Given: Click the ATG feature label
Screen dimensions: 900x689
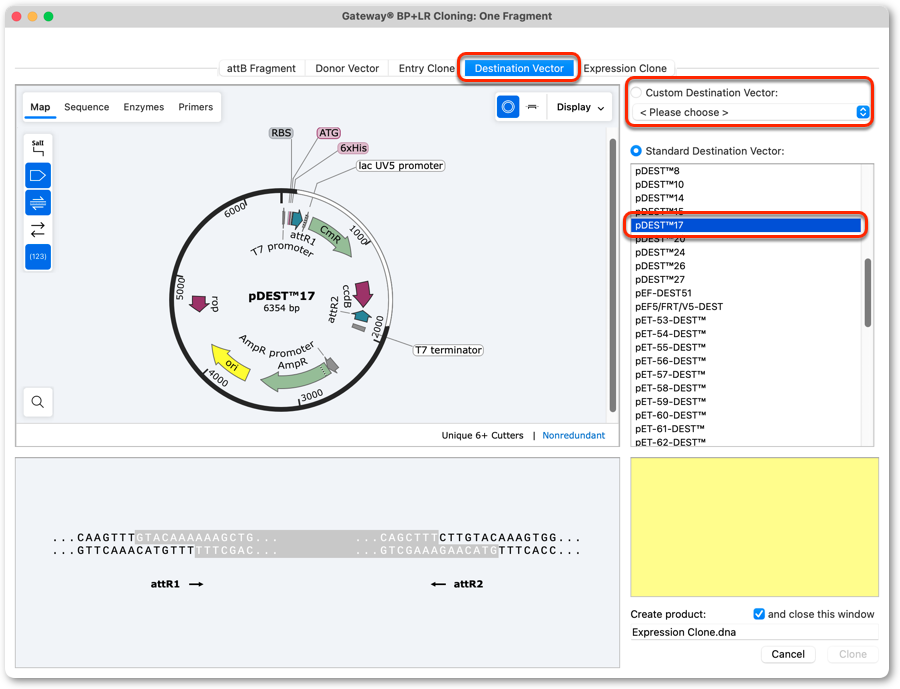Looking at the screenshot, I should [x=329, y=133].
